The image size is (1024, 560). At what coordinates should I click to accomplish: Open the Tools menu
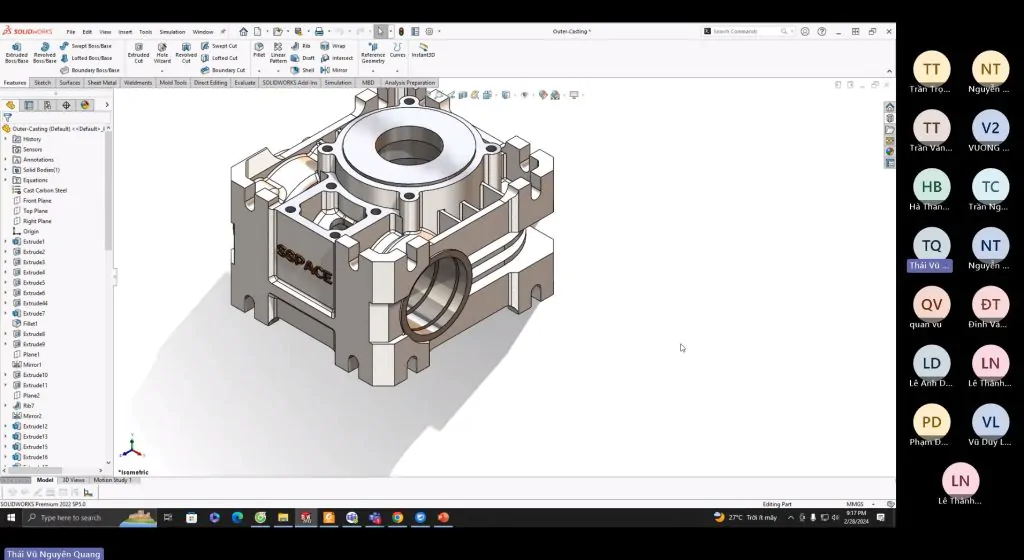(x=145, y=32)
